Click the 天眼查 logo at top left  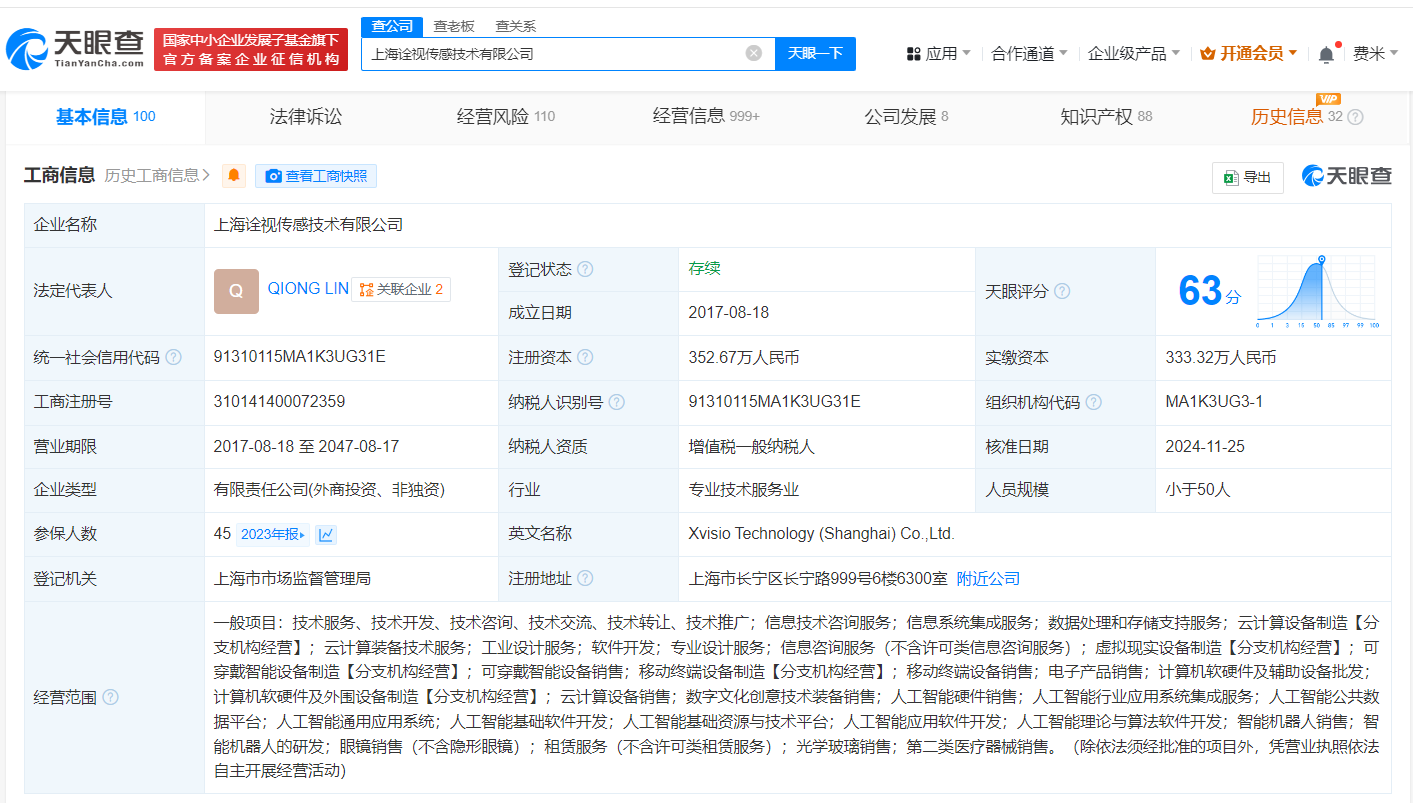point(75,47)
